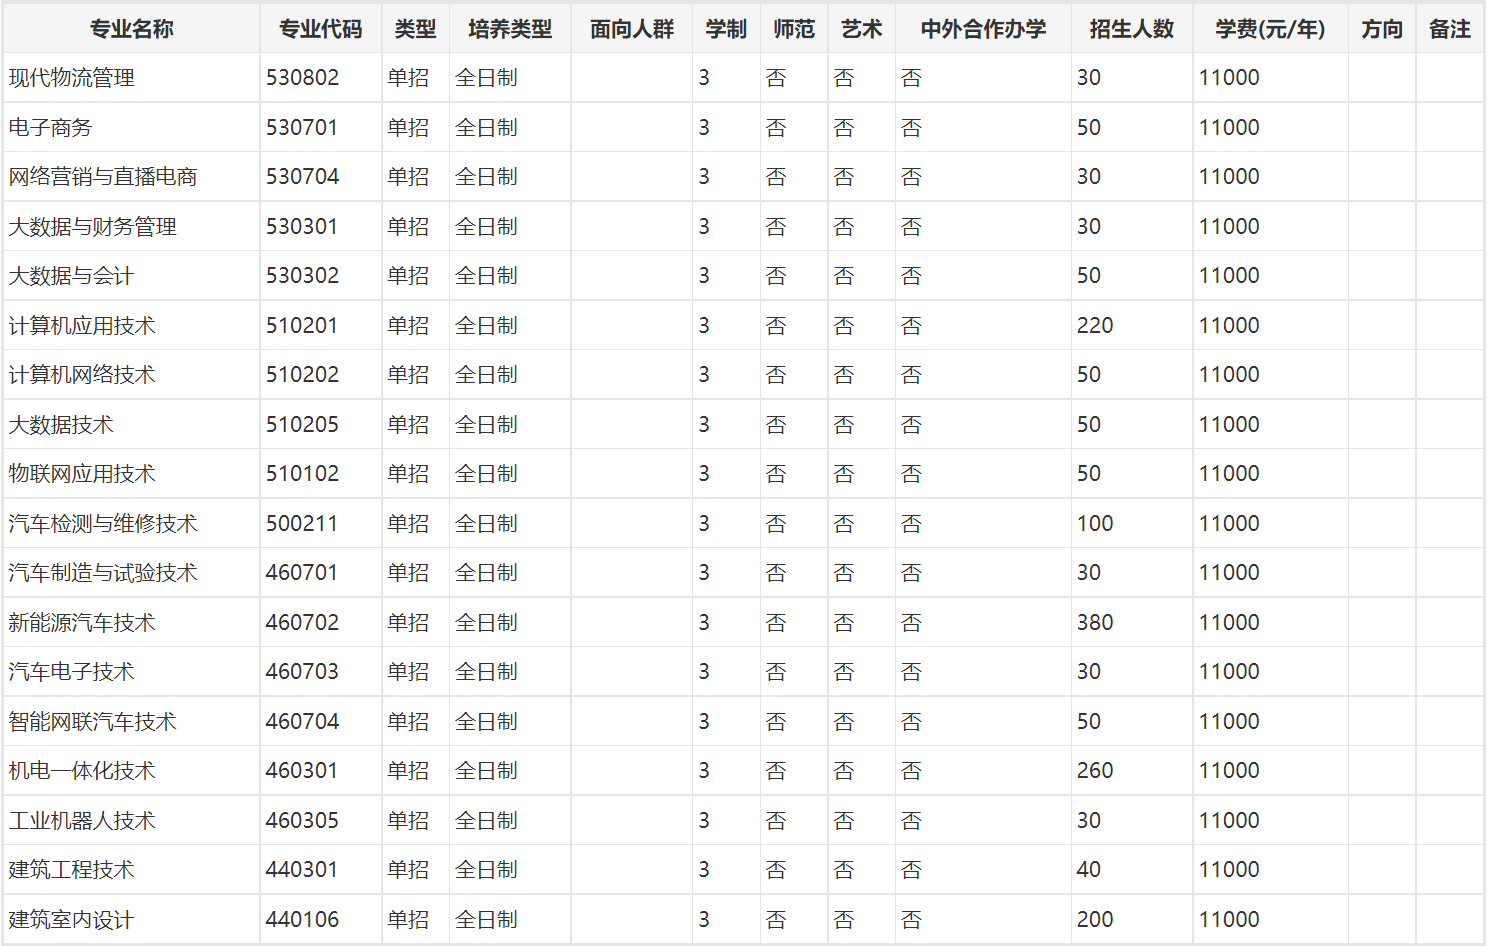Click enrollment count 220 for 计算机应用技术
The image size is (1487, 946).
1095,326
